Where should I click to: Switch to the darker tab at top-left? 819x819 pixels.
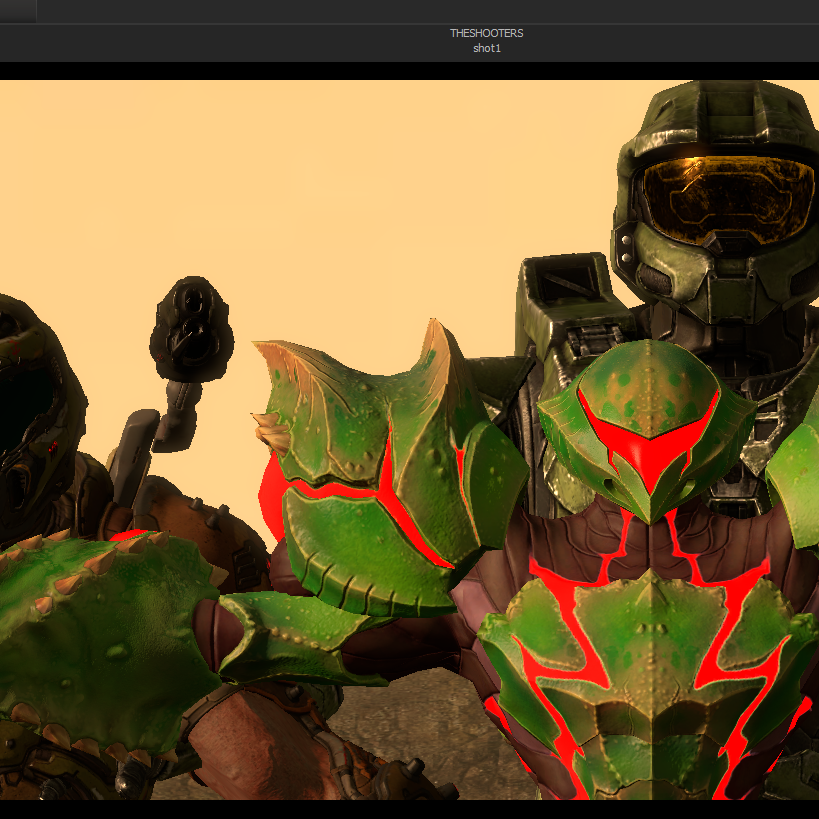[18, 11]
